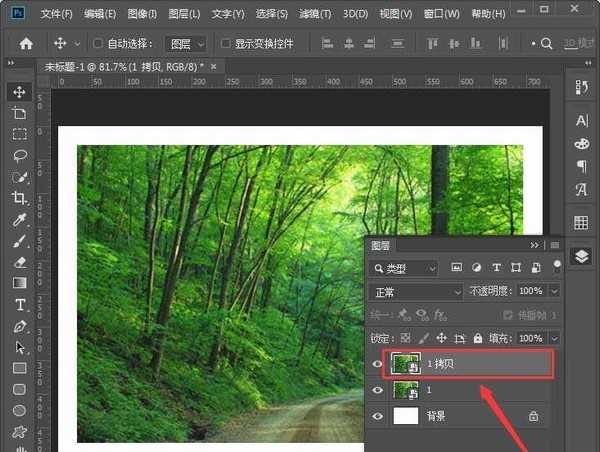
Task: Select the Eraser tool
Action: click(19, 262)
